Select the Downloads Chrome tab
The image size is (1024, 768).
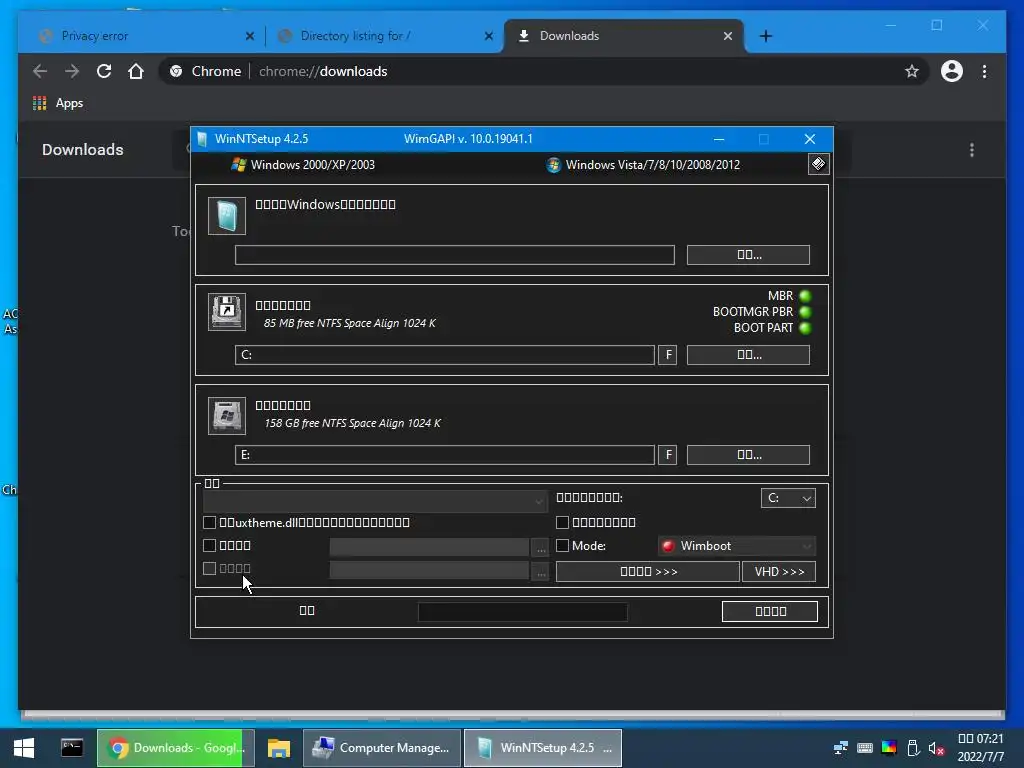click(x=624, y=36)
